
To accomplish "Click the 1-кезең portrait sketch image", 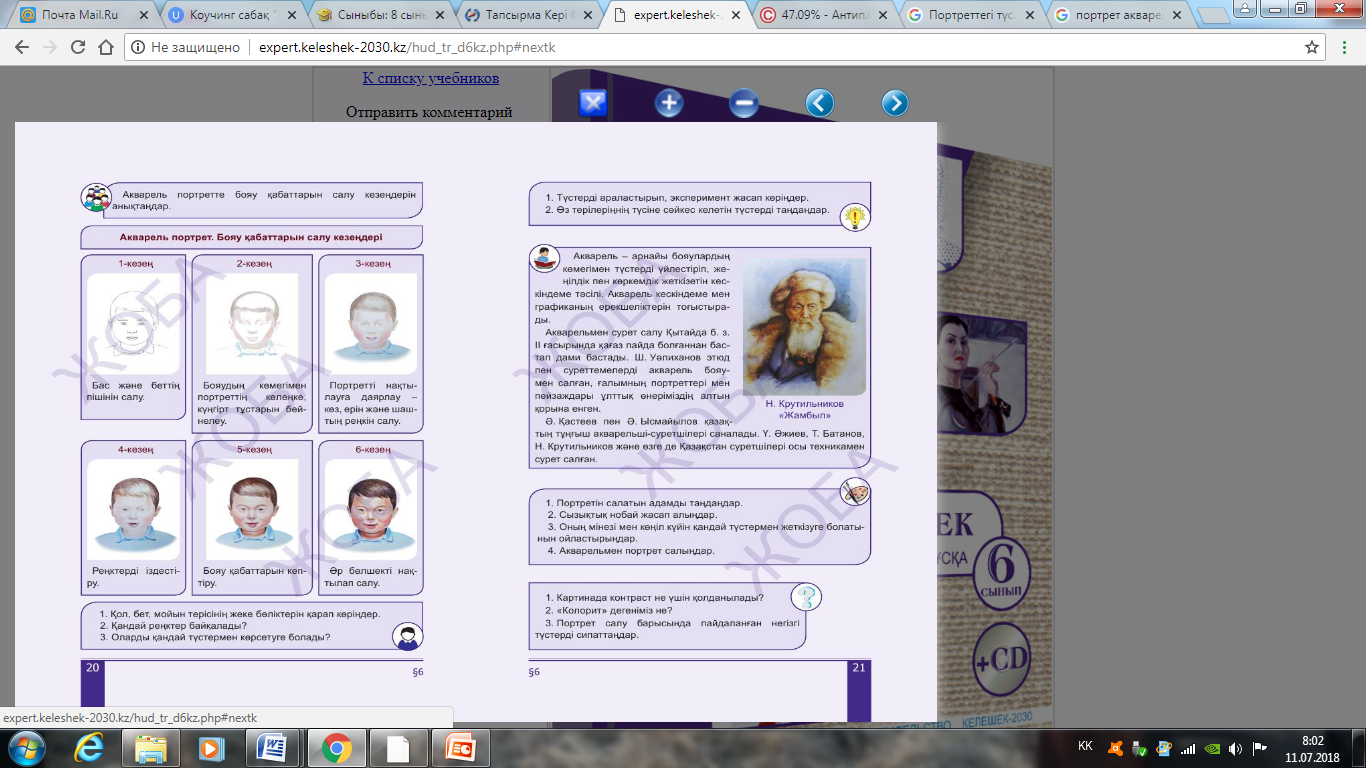I will coord(133,323).
